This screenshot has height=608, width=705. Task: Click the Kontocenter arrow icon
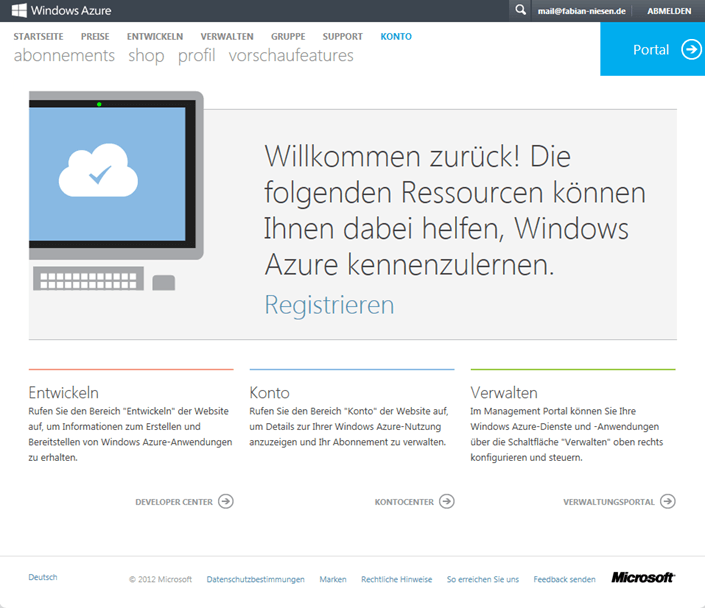(x=446, y=501)
